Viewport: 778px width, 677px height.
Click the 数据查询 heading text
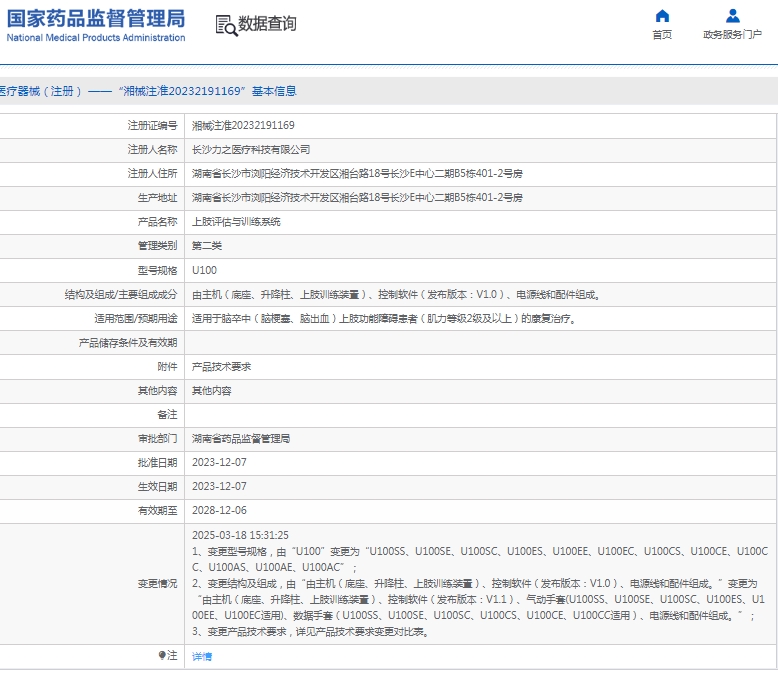pyautogui.click(x=267, y=23)
